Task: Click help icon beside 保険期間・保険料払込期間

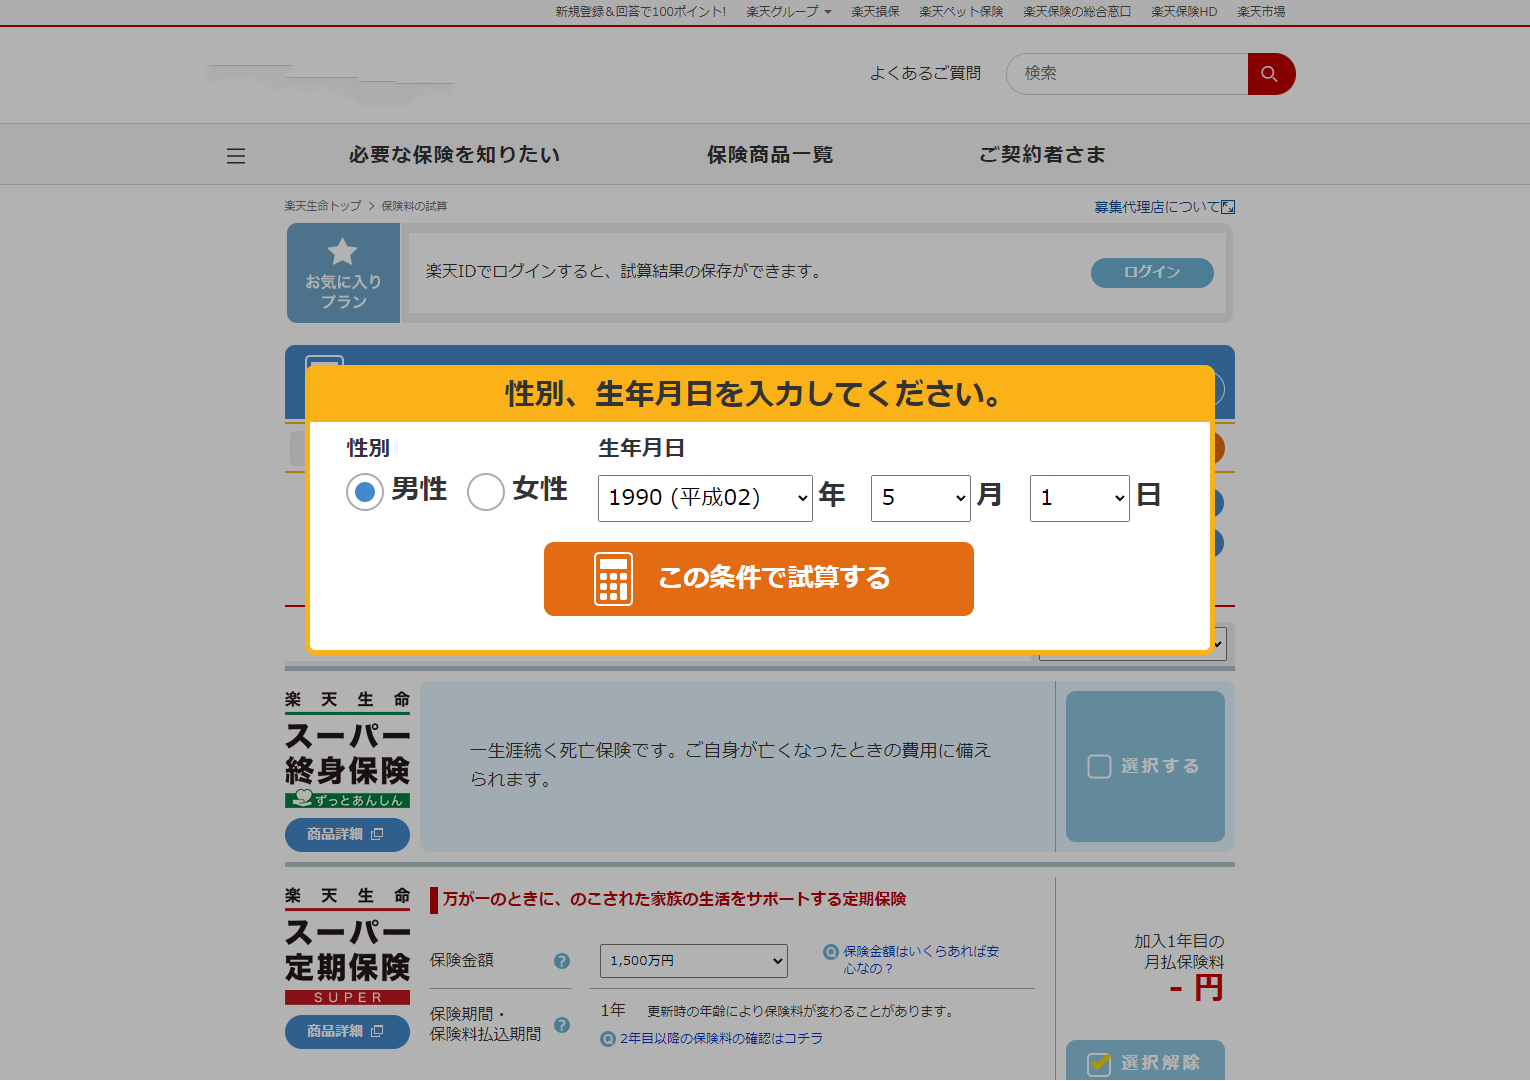Action: pos(562,1025)
